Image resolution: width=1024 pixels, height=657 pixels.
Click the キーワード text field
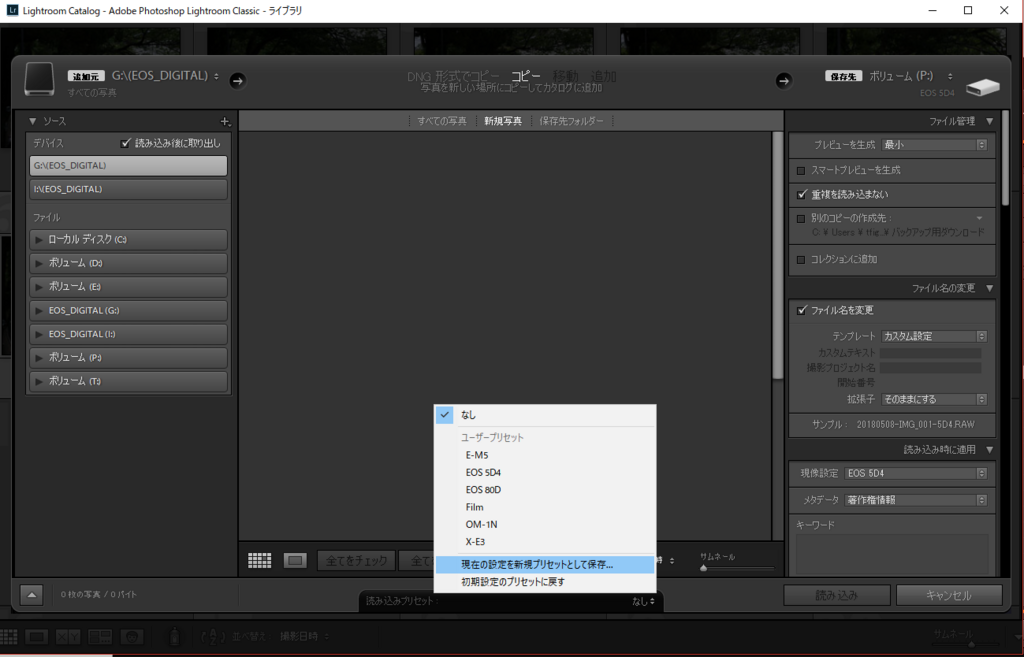893,554
